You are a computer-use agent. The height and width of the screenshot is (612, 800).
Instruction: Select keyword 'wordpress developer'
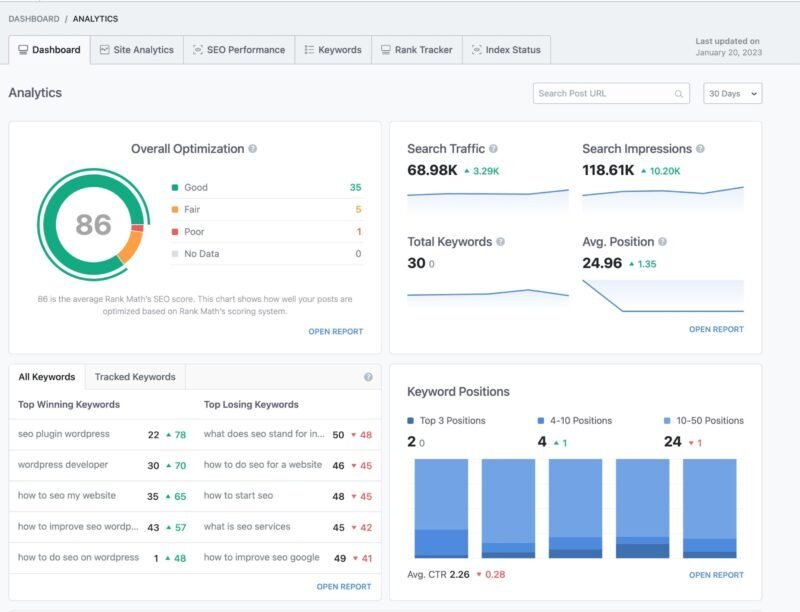[63, 465]
